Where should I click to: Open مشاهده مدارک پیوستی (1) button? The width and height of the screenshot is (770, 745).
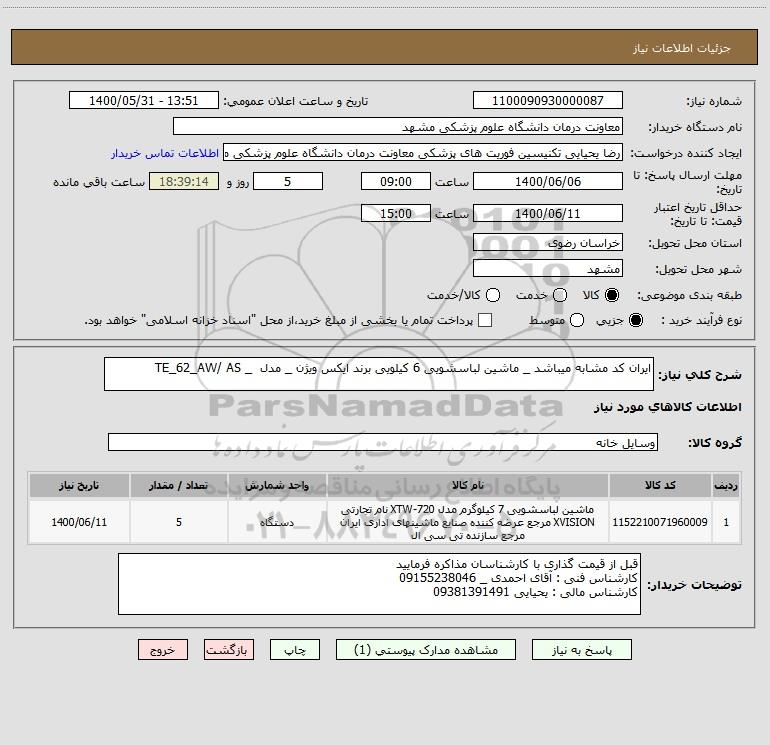coord(426,650)
